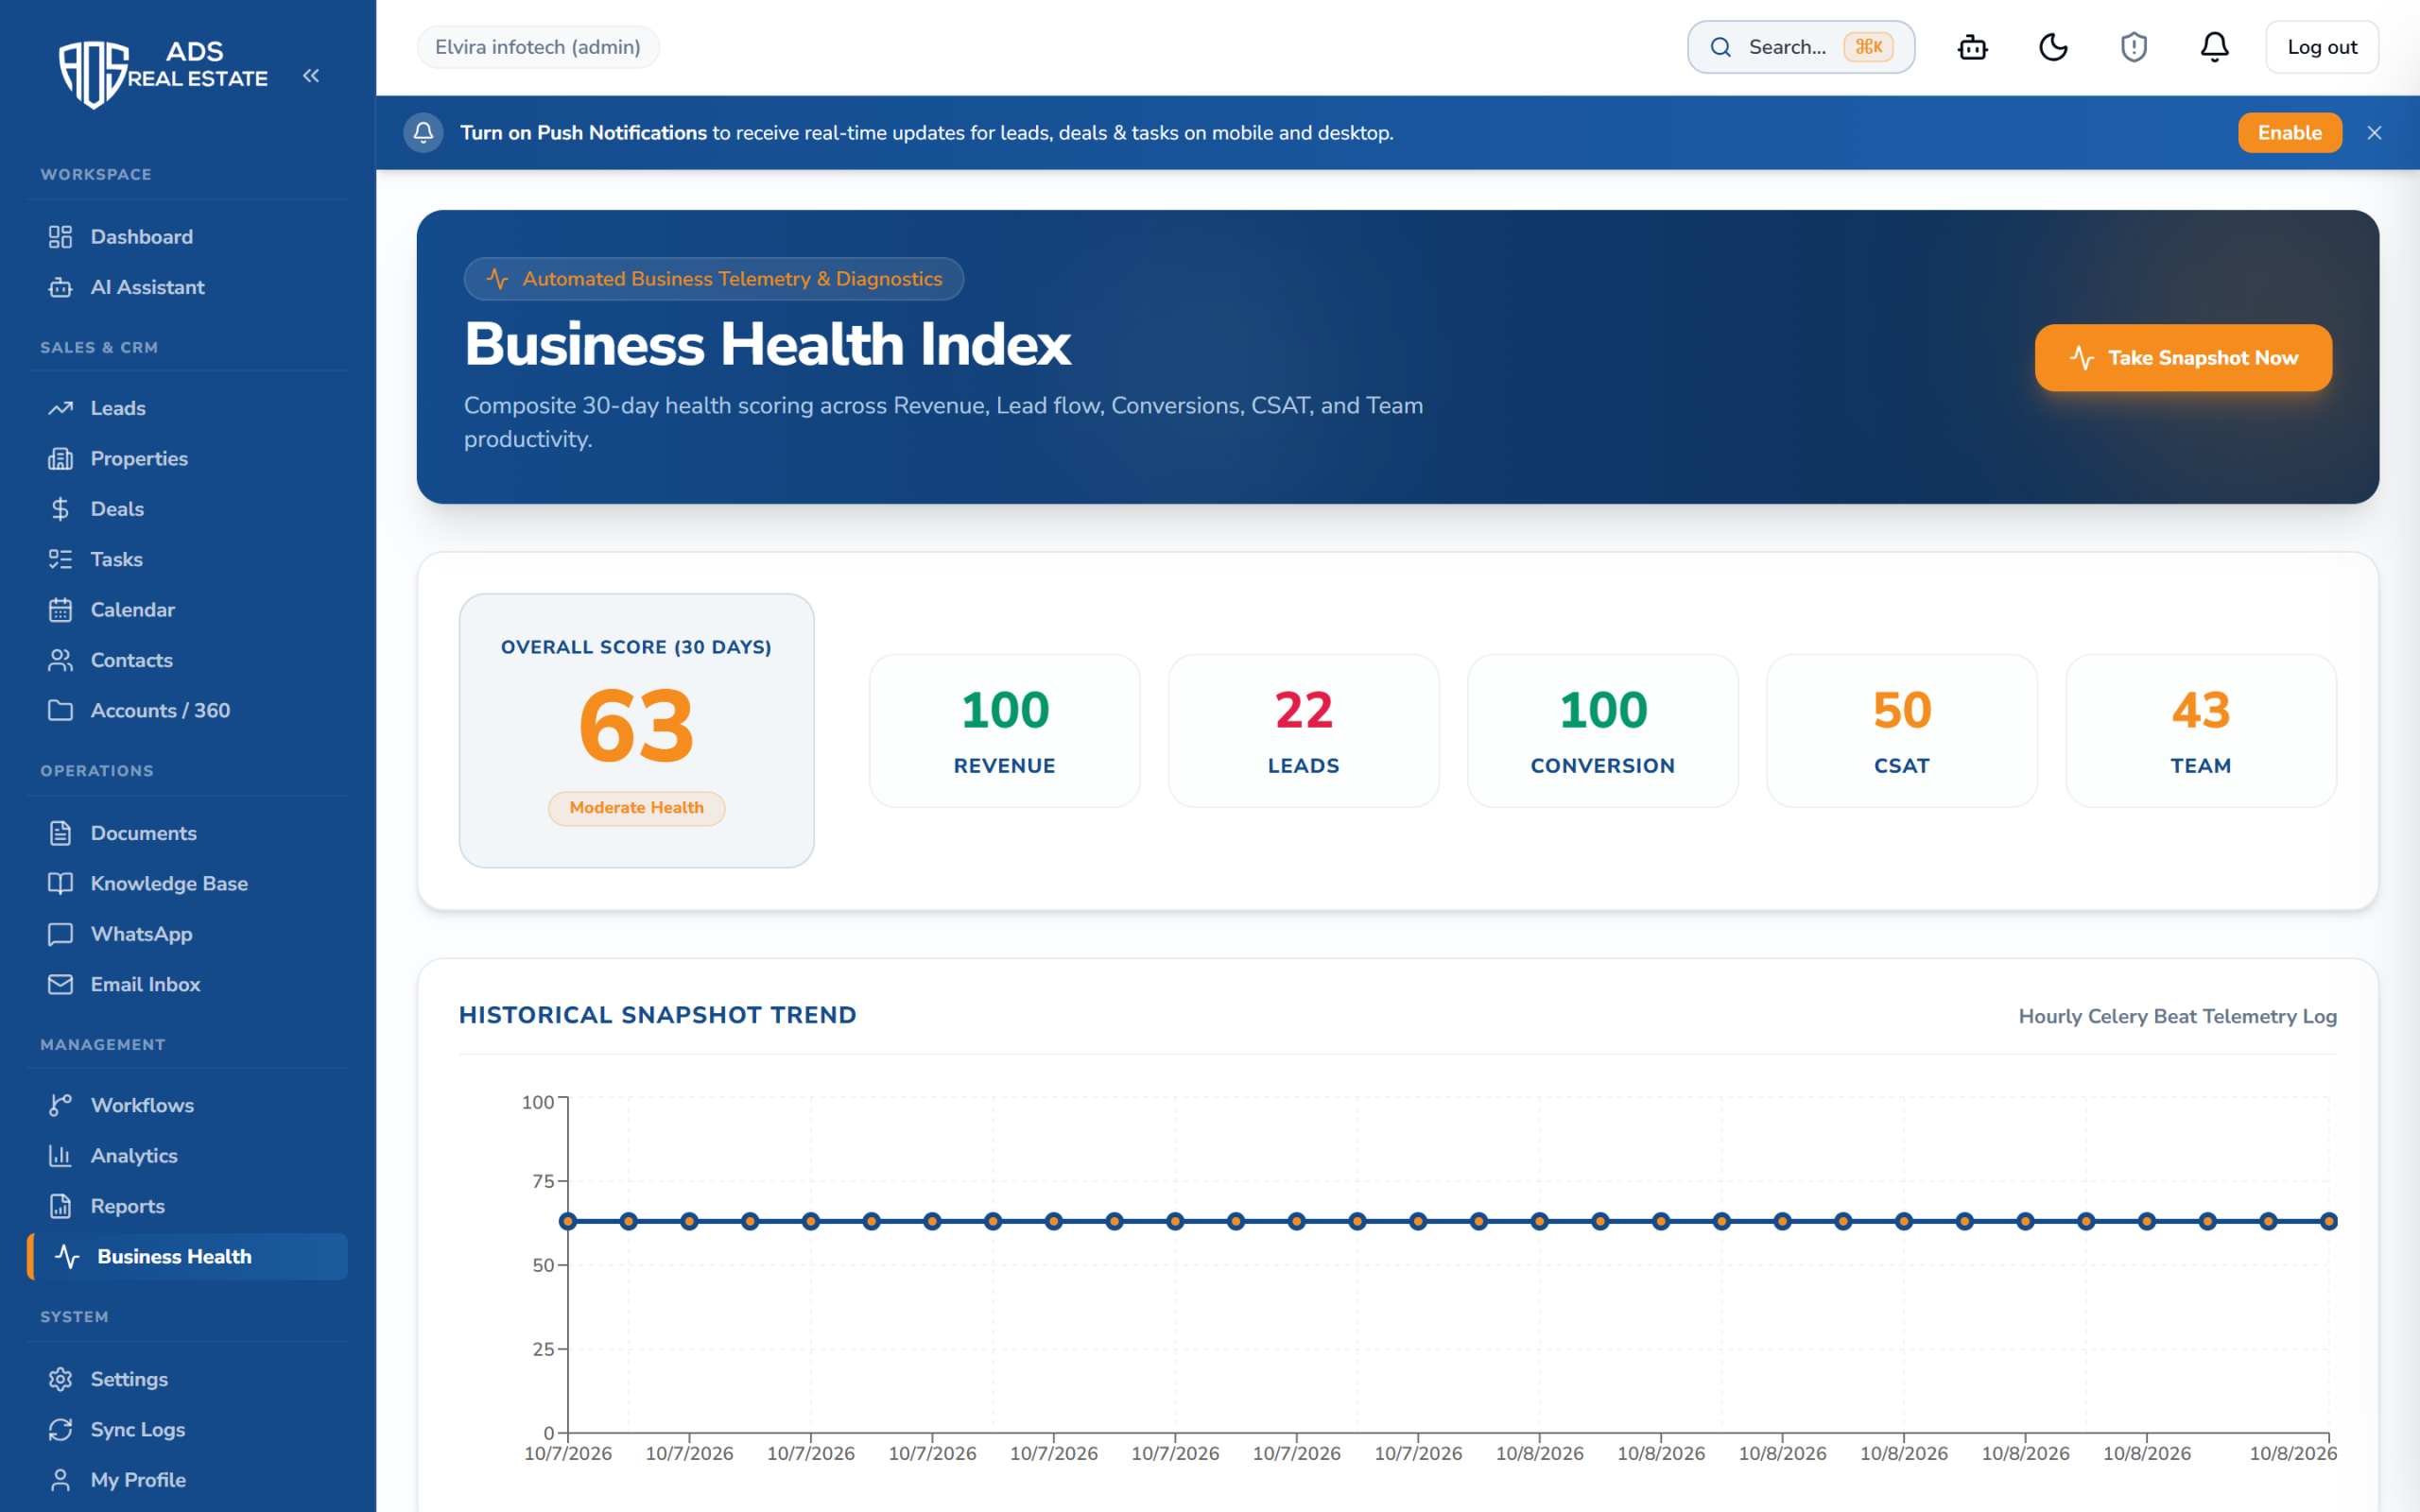Click the Analytics bar chart icon
The height and width of the screenshot is (1512, 2420).
pyautogui.click(x=60, y=1156)
